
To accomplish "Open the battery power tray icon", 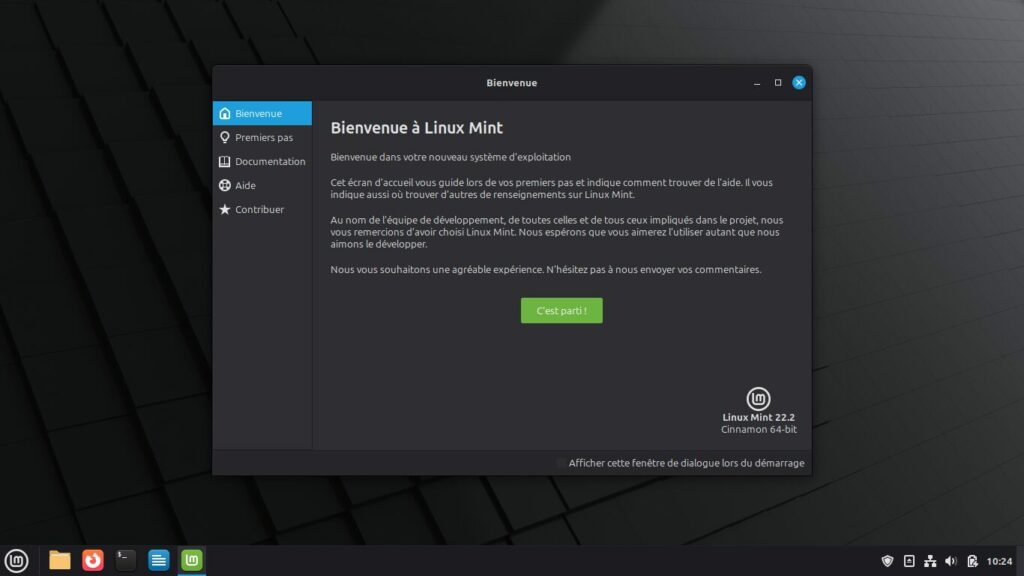I will tap(972, 561).
